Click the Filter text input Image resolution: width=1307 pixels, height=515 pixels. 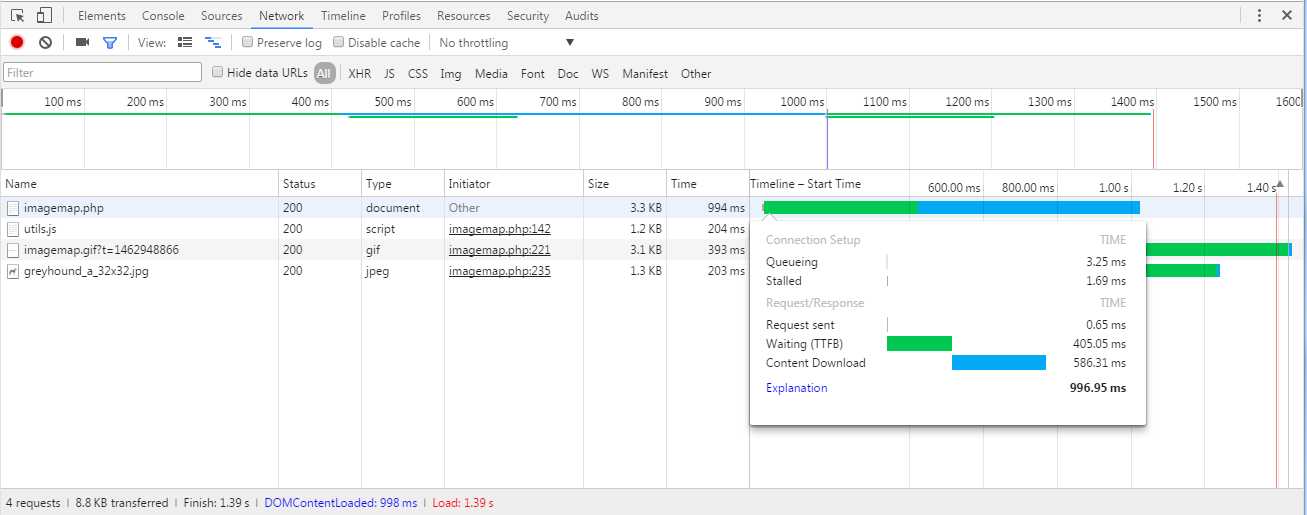(x=103, y=72)
